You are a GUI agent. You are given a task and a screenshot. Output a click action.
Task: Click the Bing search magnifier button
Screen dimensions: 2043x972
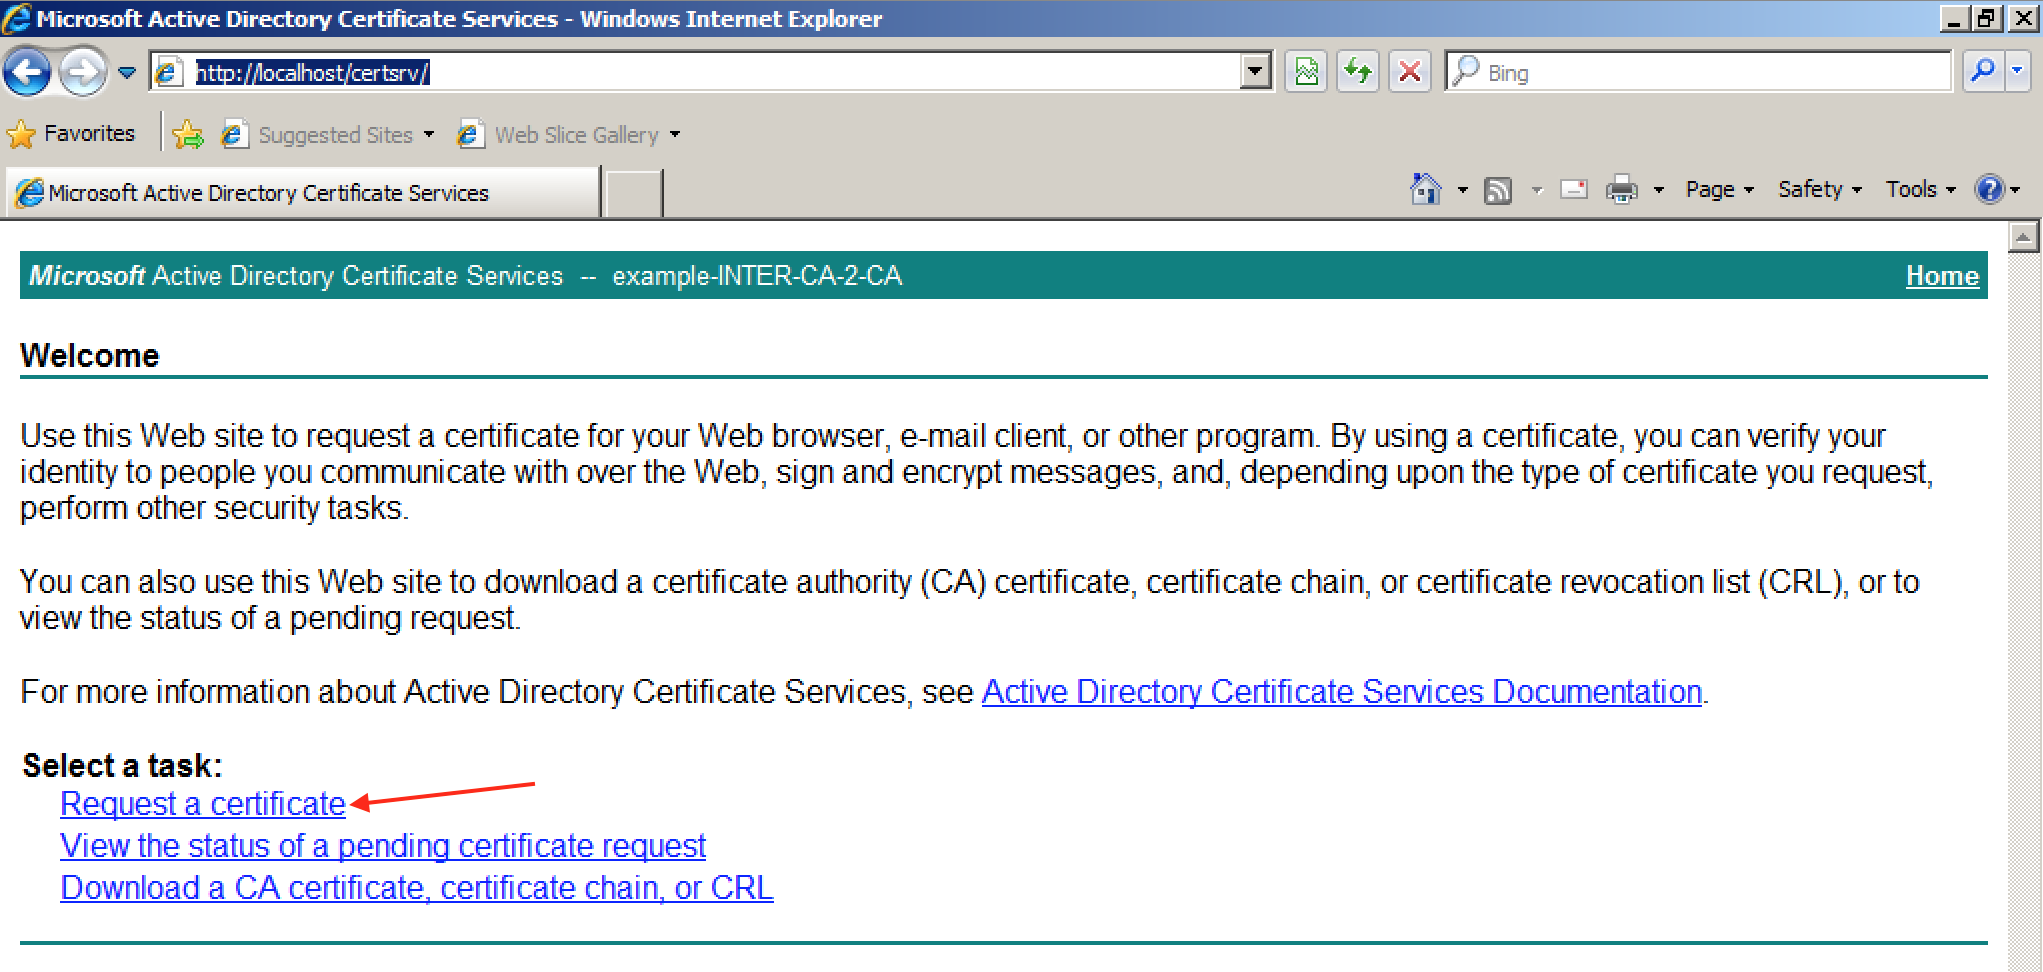(1982, 72)
